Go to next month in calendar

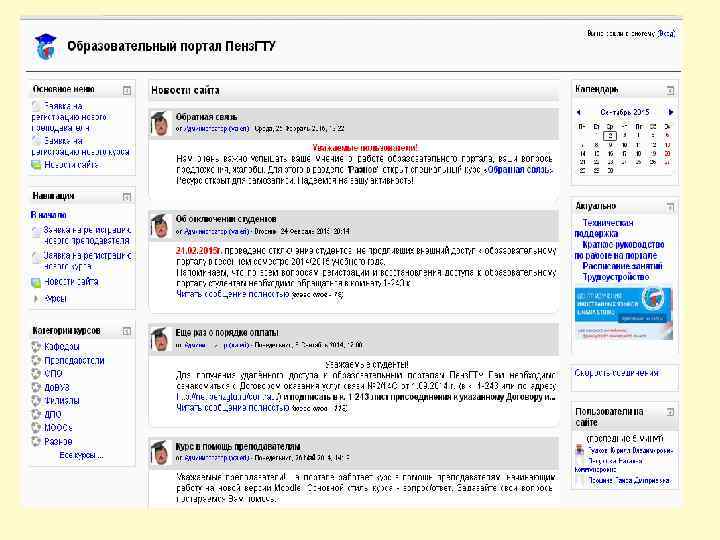(671, 112)
